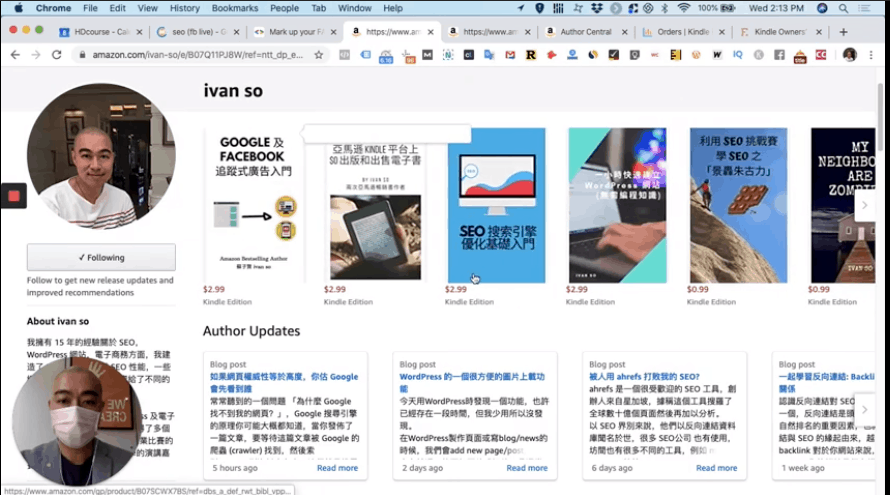Image resolution: width=890 pixels, height=495 pixels.
Task: Open the Notification Center icon
Action: tap(864, 8)
